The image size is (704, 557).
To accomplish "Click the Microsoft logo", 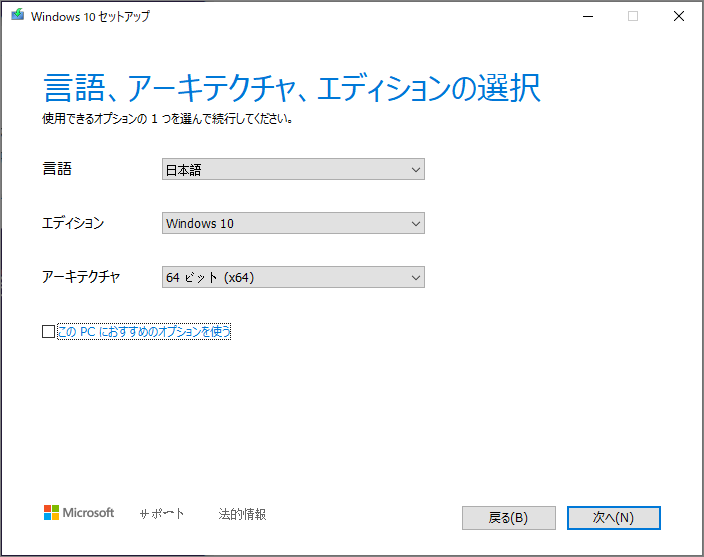I will tap(79, 513).
